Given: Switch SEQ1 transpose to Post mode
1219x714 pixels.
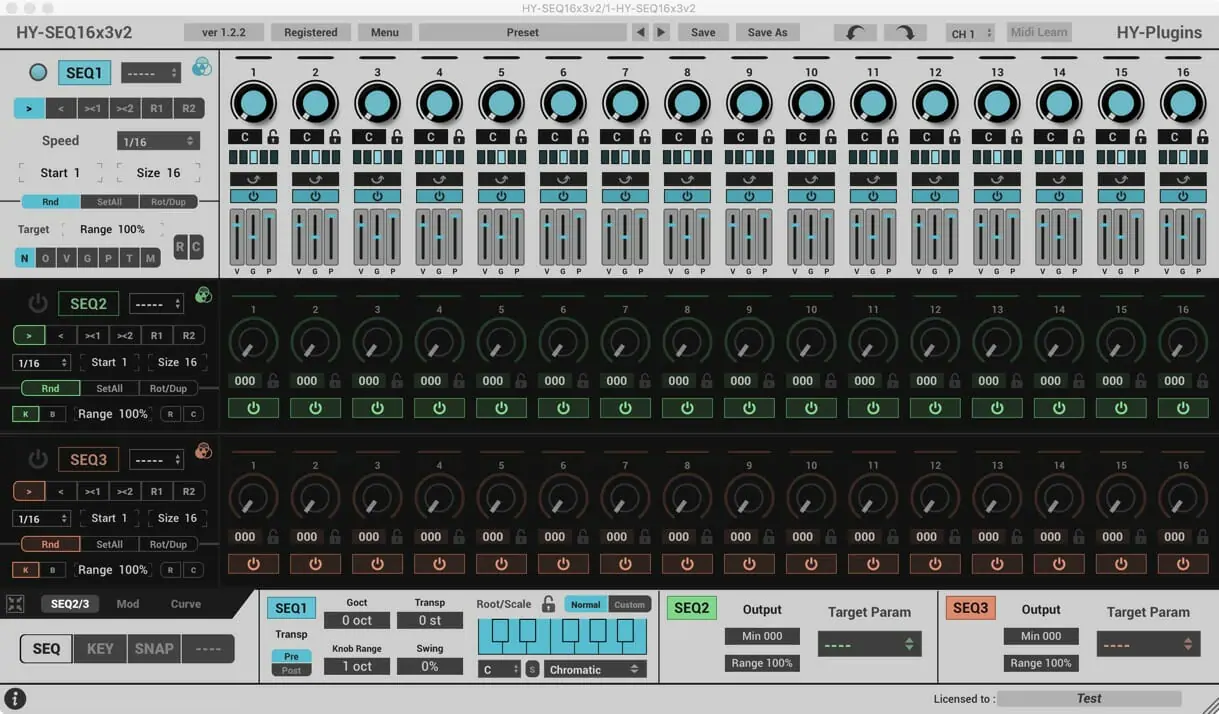Looking at the screenshot, I should coord(291,670).
